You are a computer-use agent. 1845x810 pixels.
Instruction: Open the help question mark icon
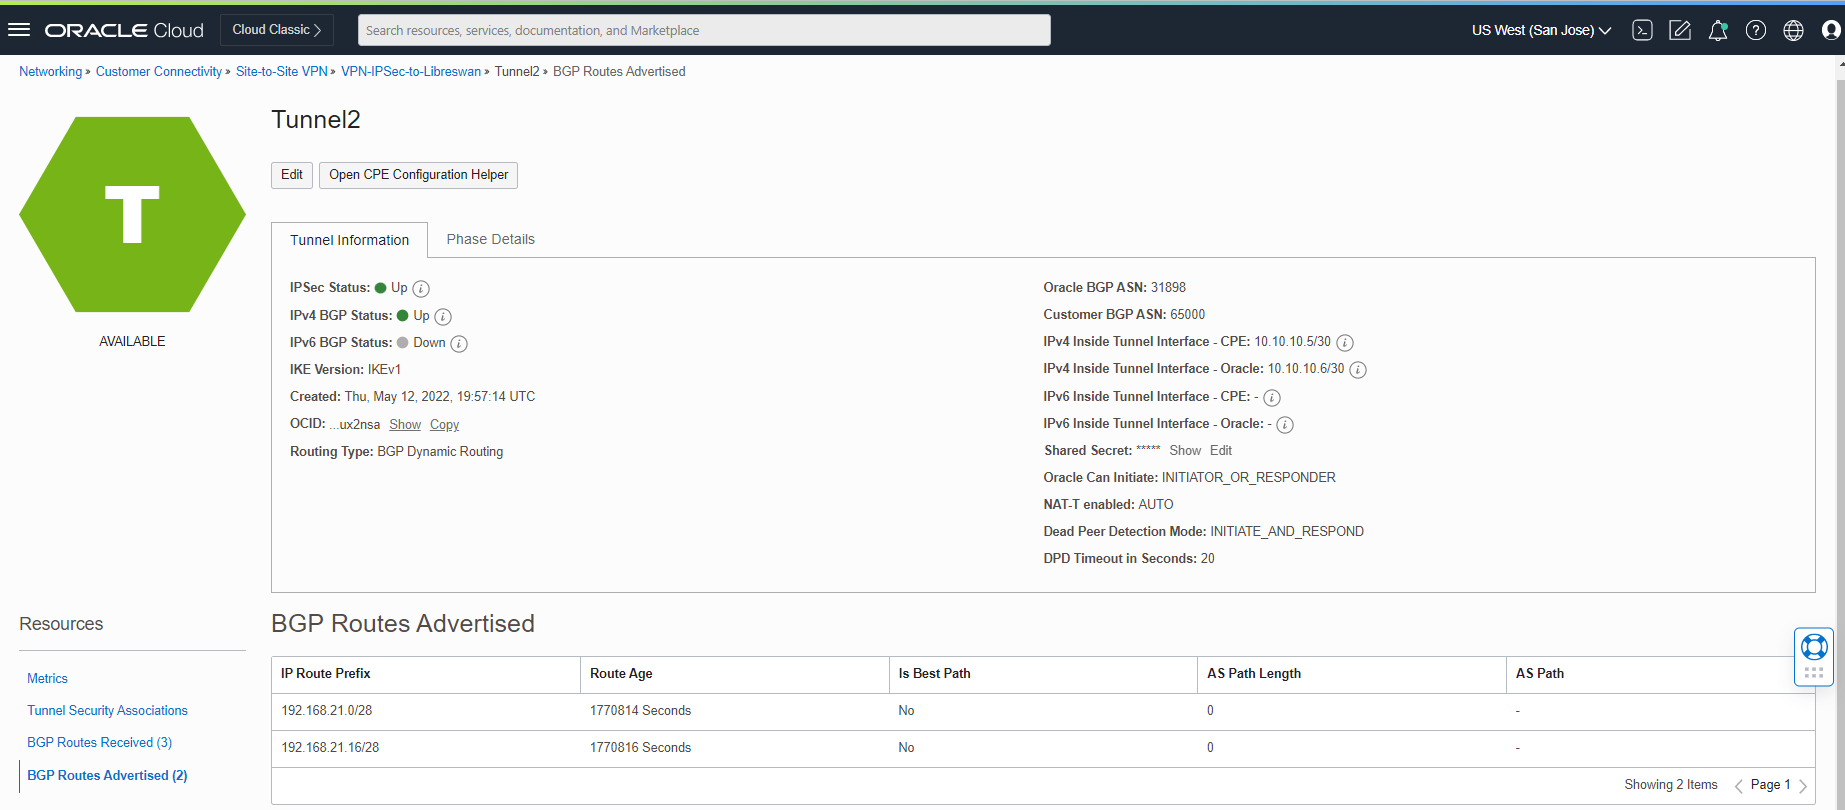pyautogui.click(x=1756, y=30)
